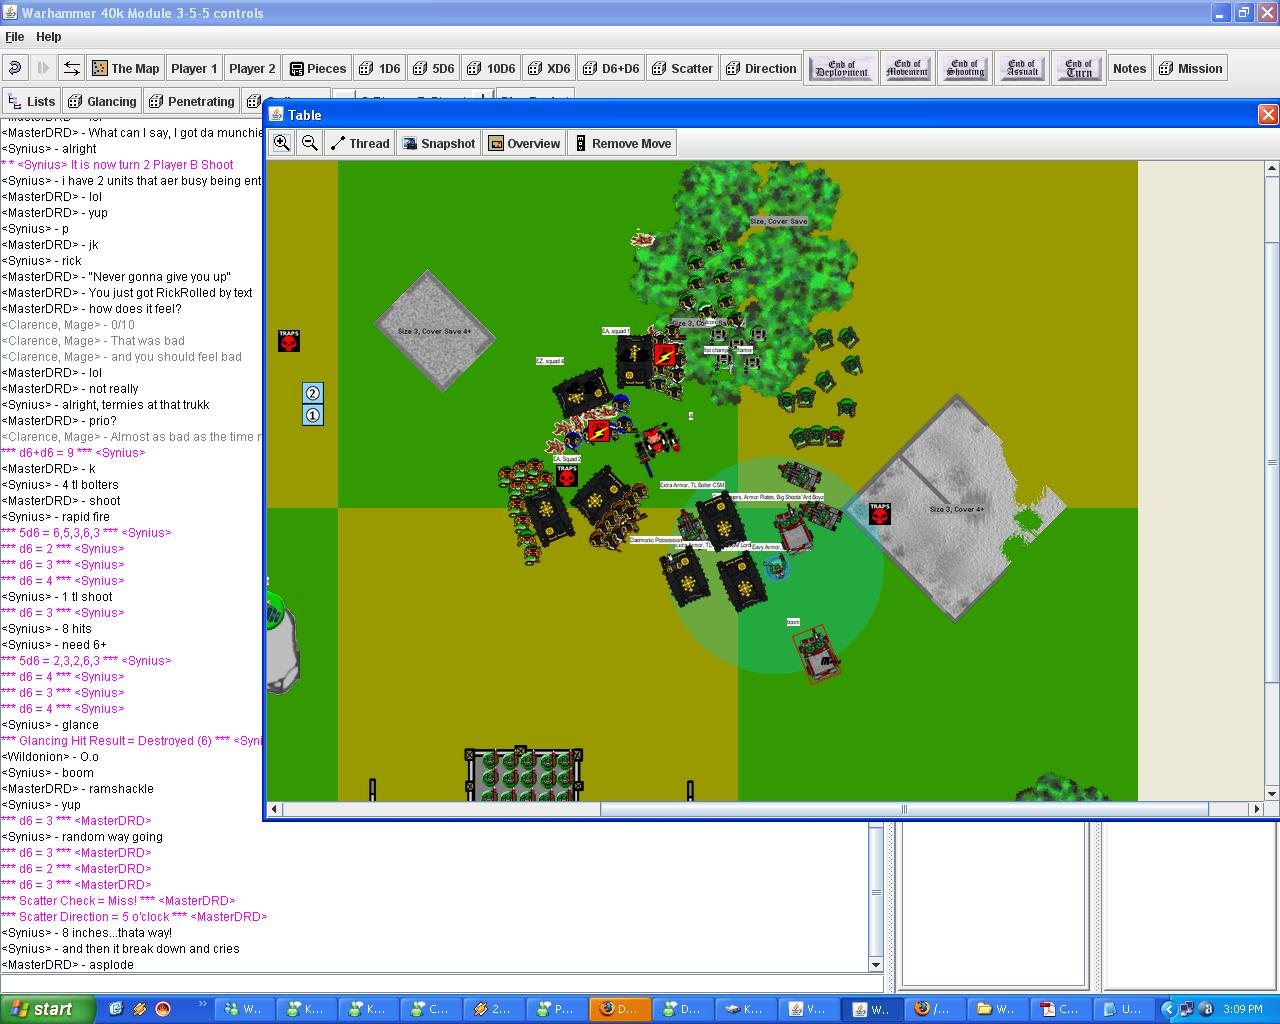Open the File menu
The width and height of the screenshot is (1280, 1024).
tap(14, 36)
